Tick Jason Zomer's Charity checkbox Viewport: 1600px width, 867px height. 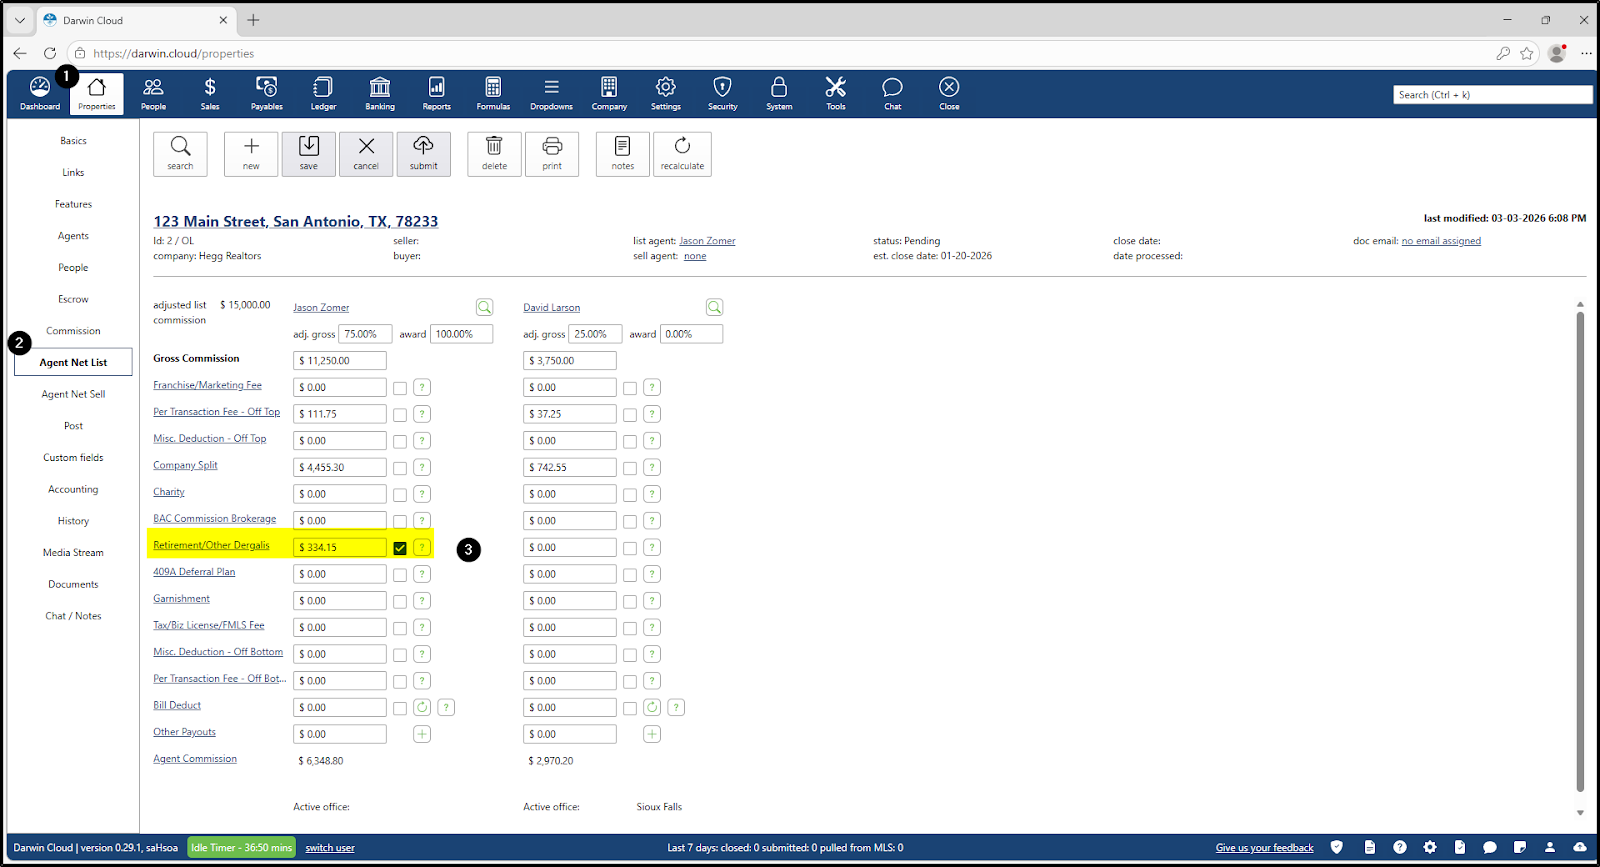[400, 494]
